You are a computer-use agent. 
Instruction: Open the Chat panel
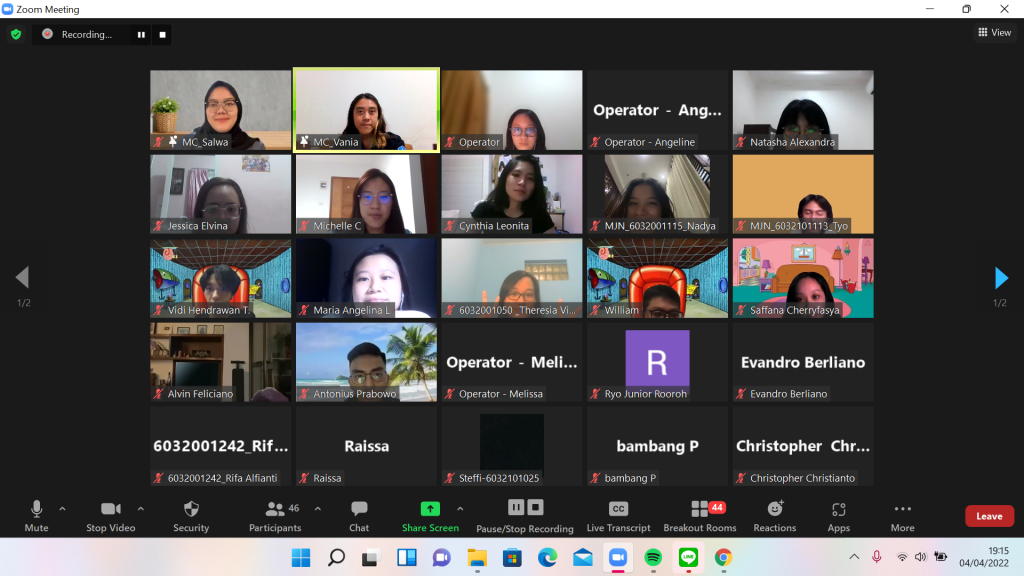click(x=359, y=509)
